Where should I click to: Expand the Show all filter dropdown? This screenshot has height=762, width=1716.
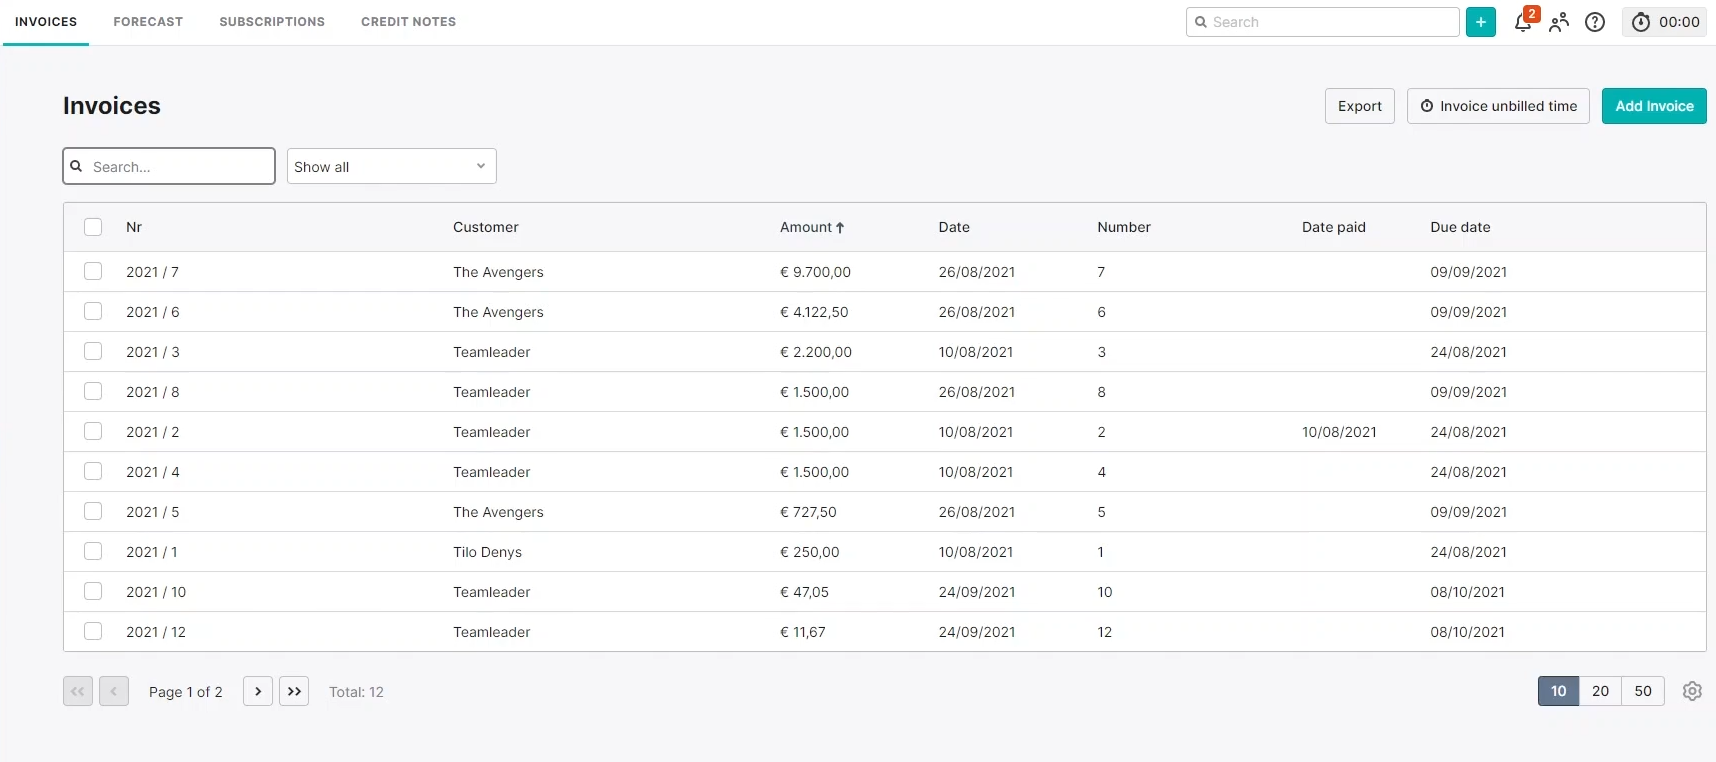click(391, 166)
